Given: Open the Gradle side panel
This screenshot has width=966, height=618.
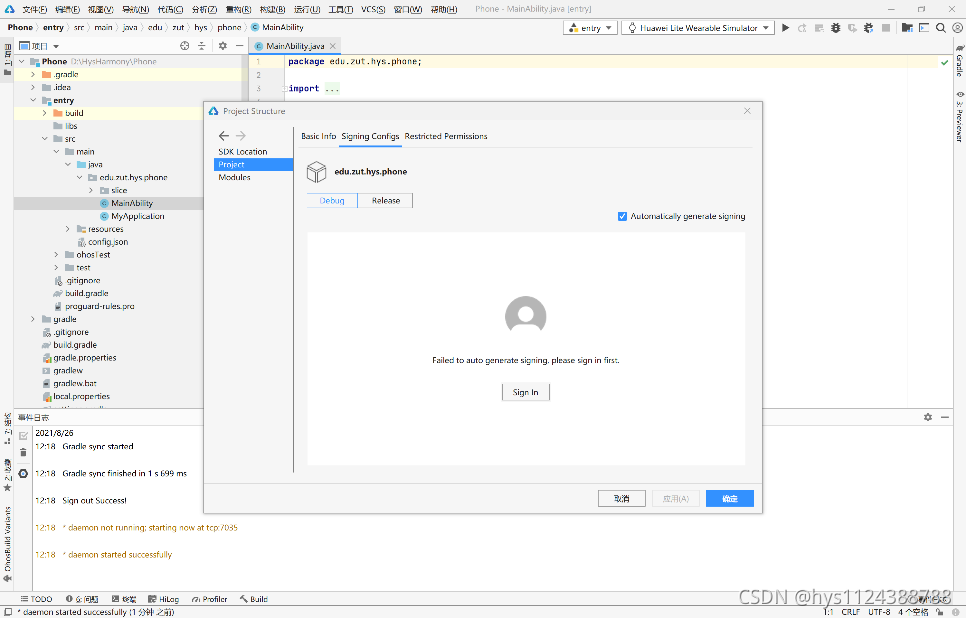Looking at the screenshot, I should [959, 60].
